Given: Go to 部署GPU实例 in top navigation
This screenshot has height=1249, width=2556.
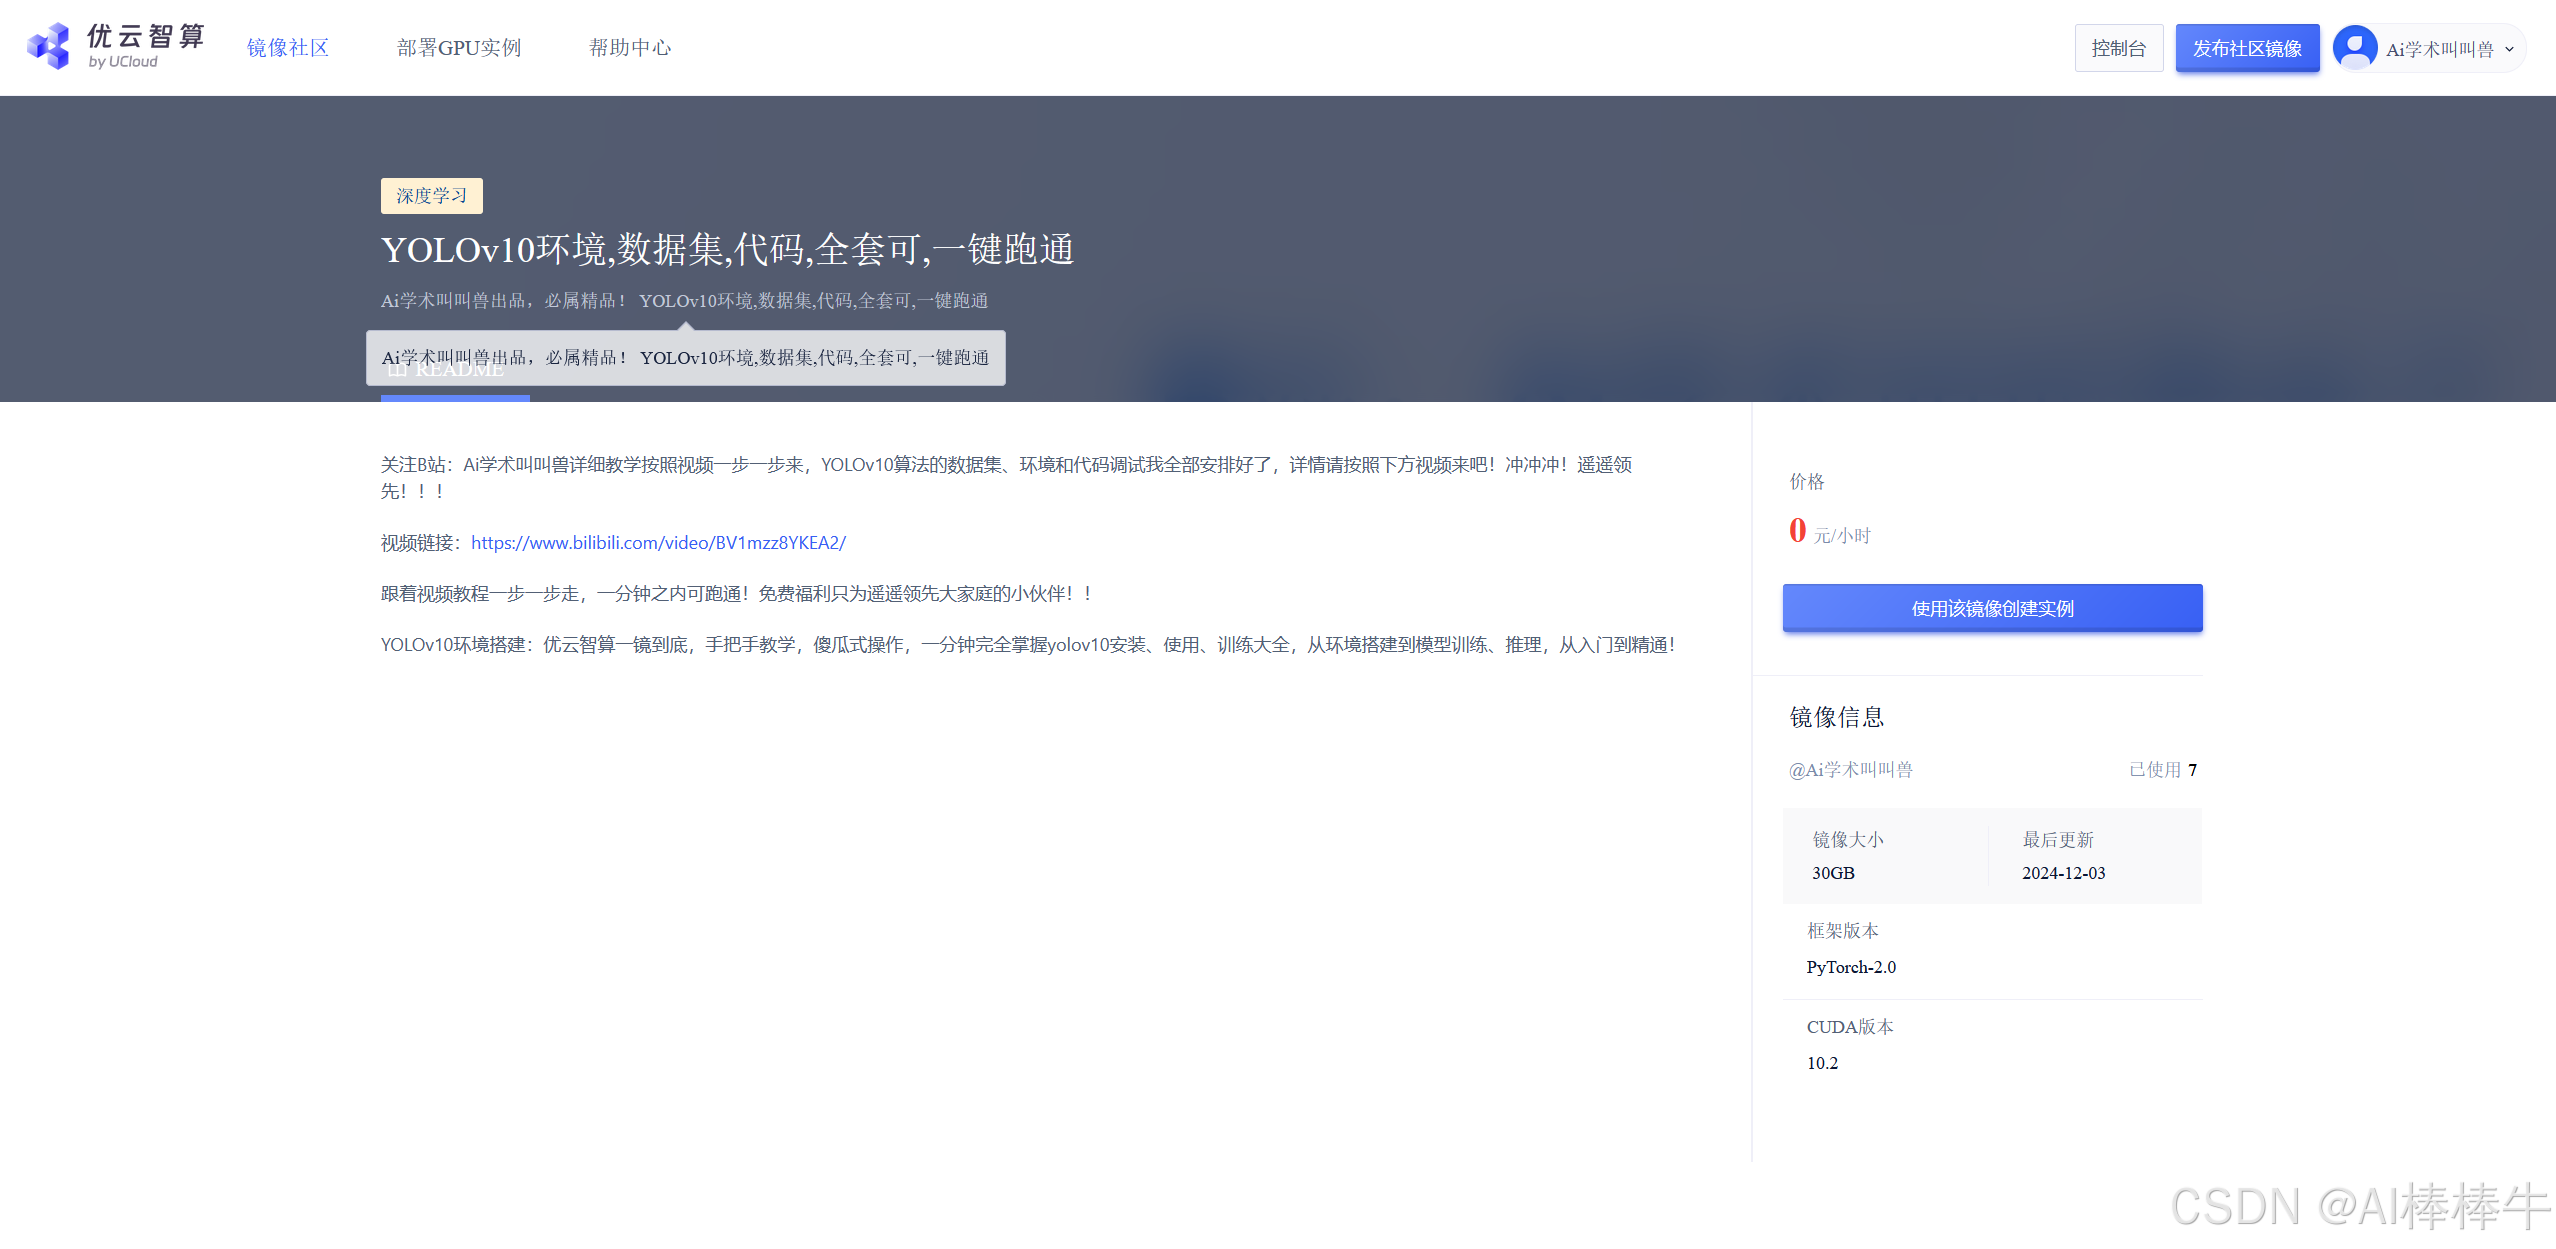Looking at the screenshot, I should point(459,48).
